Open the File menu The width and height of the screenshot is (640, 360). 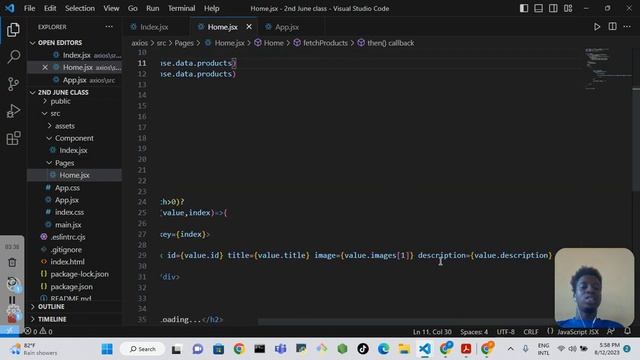pos(29,8)
